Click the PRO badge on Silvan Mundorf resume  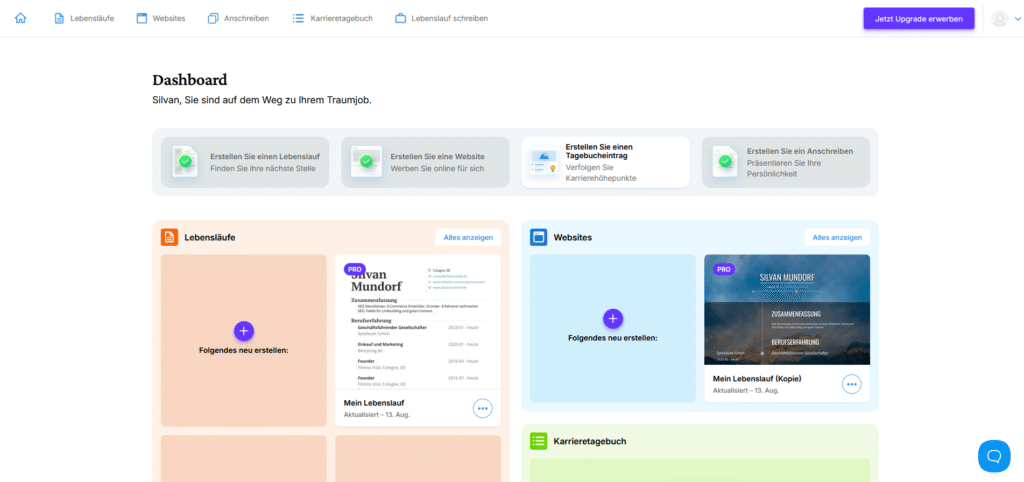click(x=355, y=269)
